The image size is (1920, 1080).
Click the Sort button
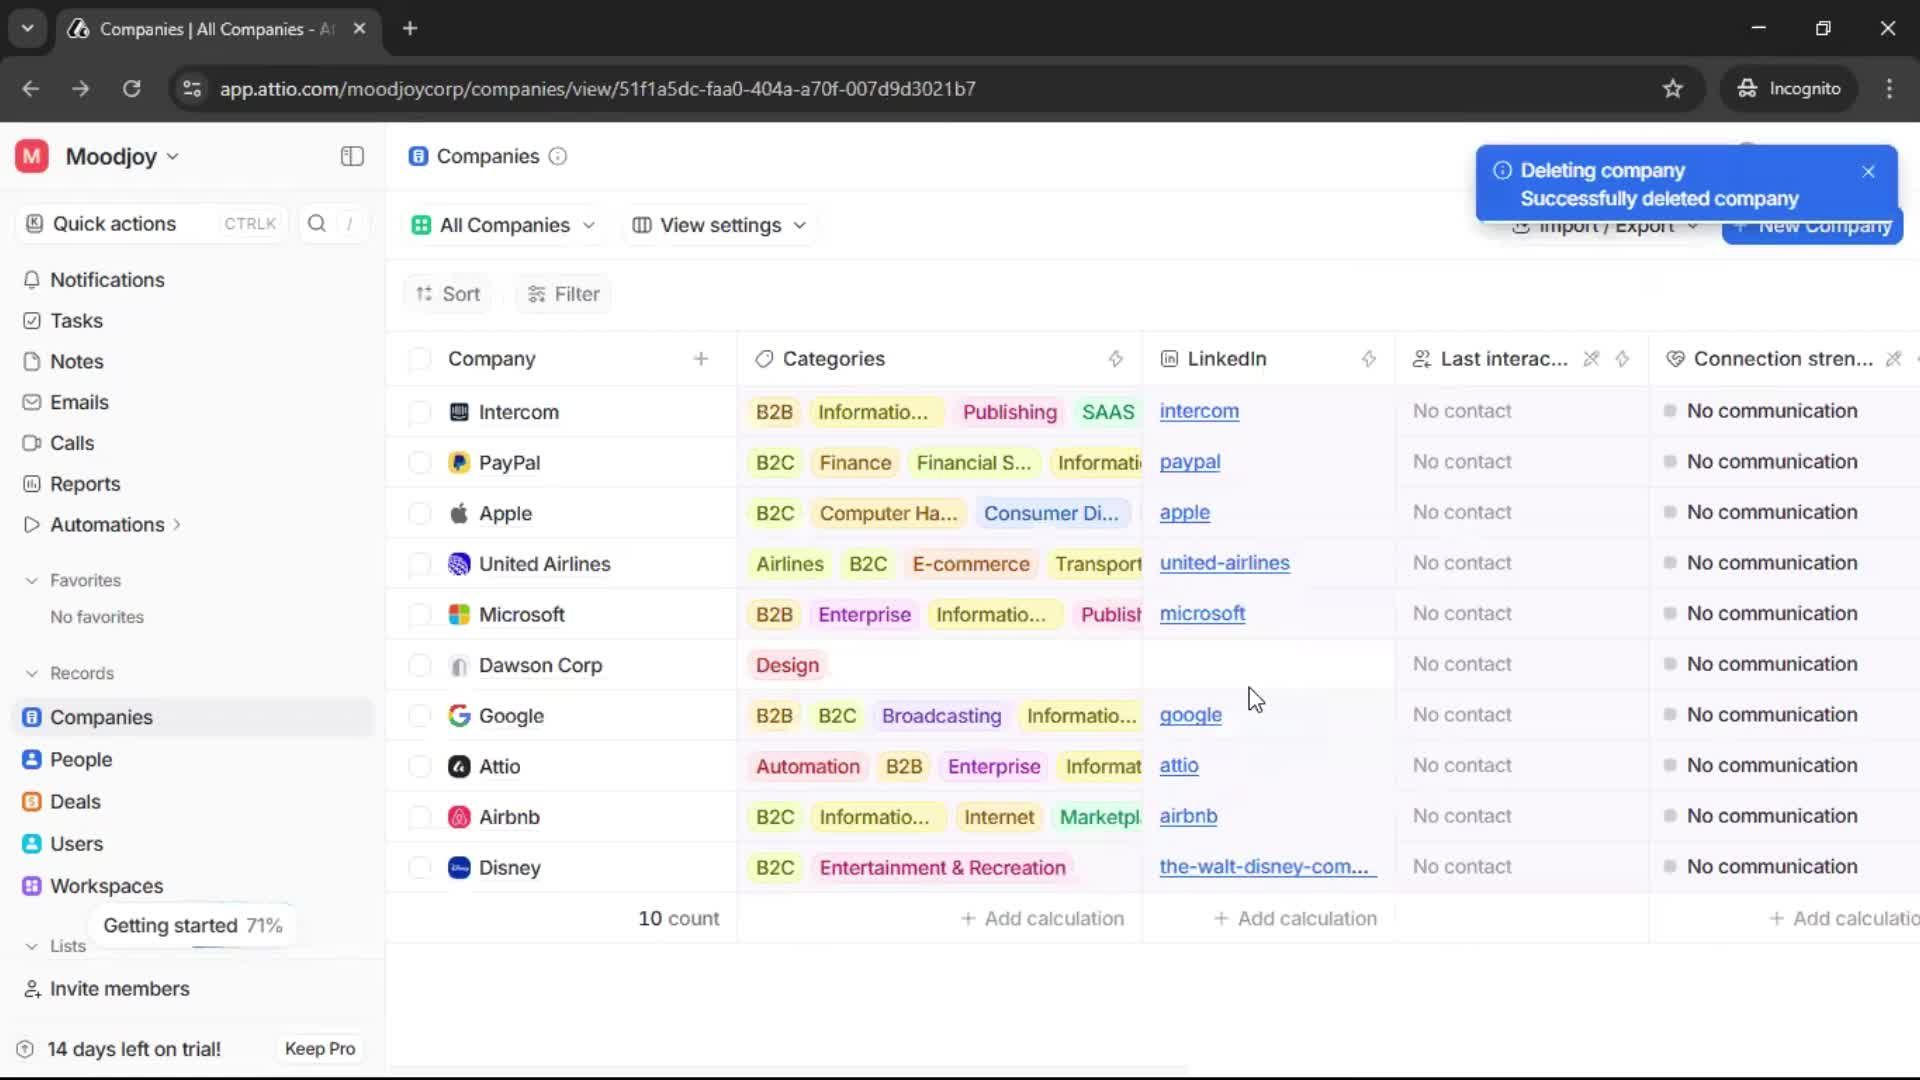(x=447, y=294)
